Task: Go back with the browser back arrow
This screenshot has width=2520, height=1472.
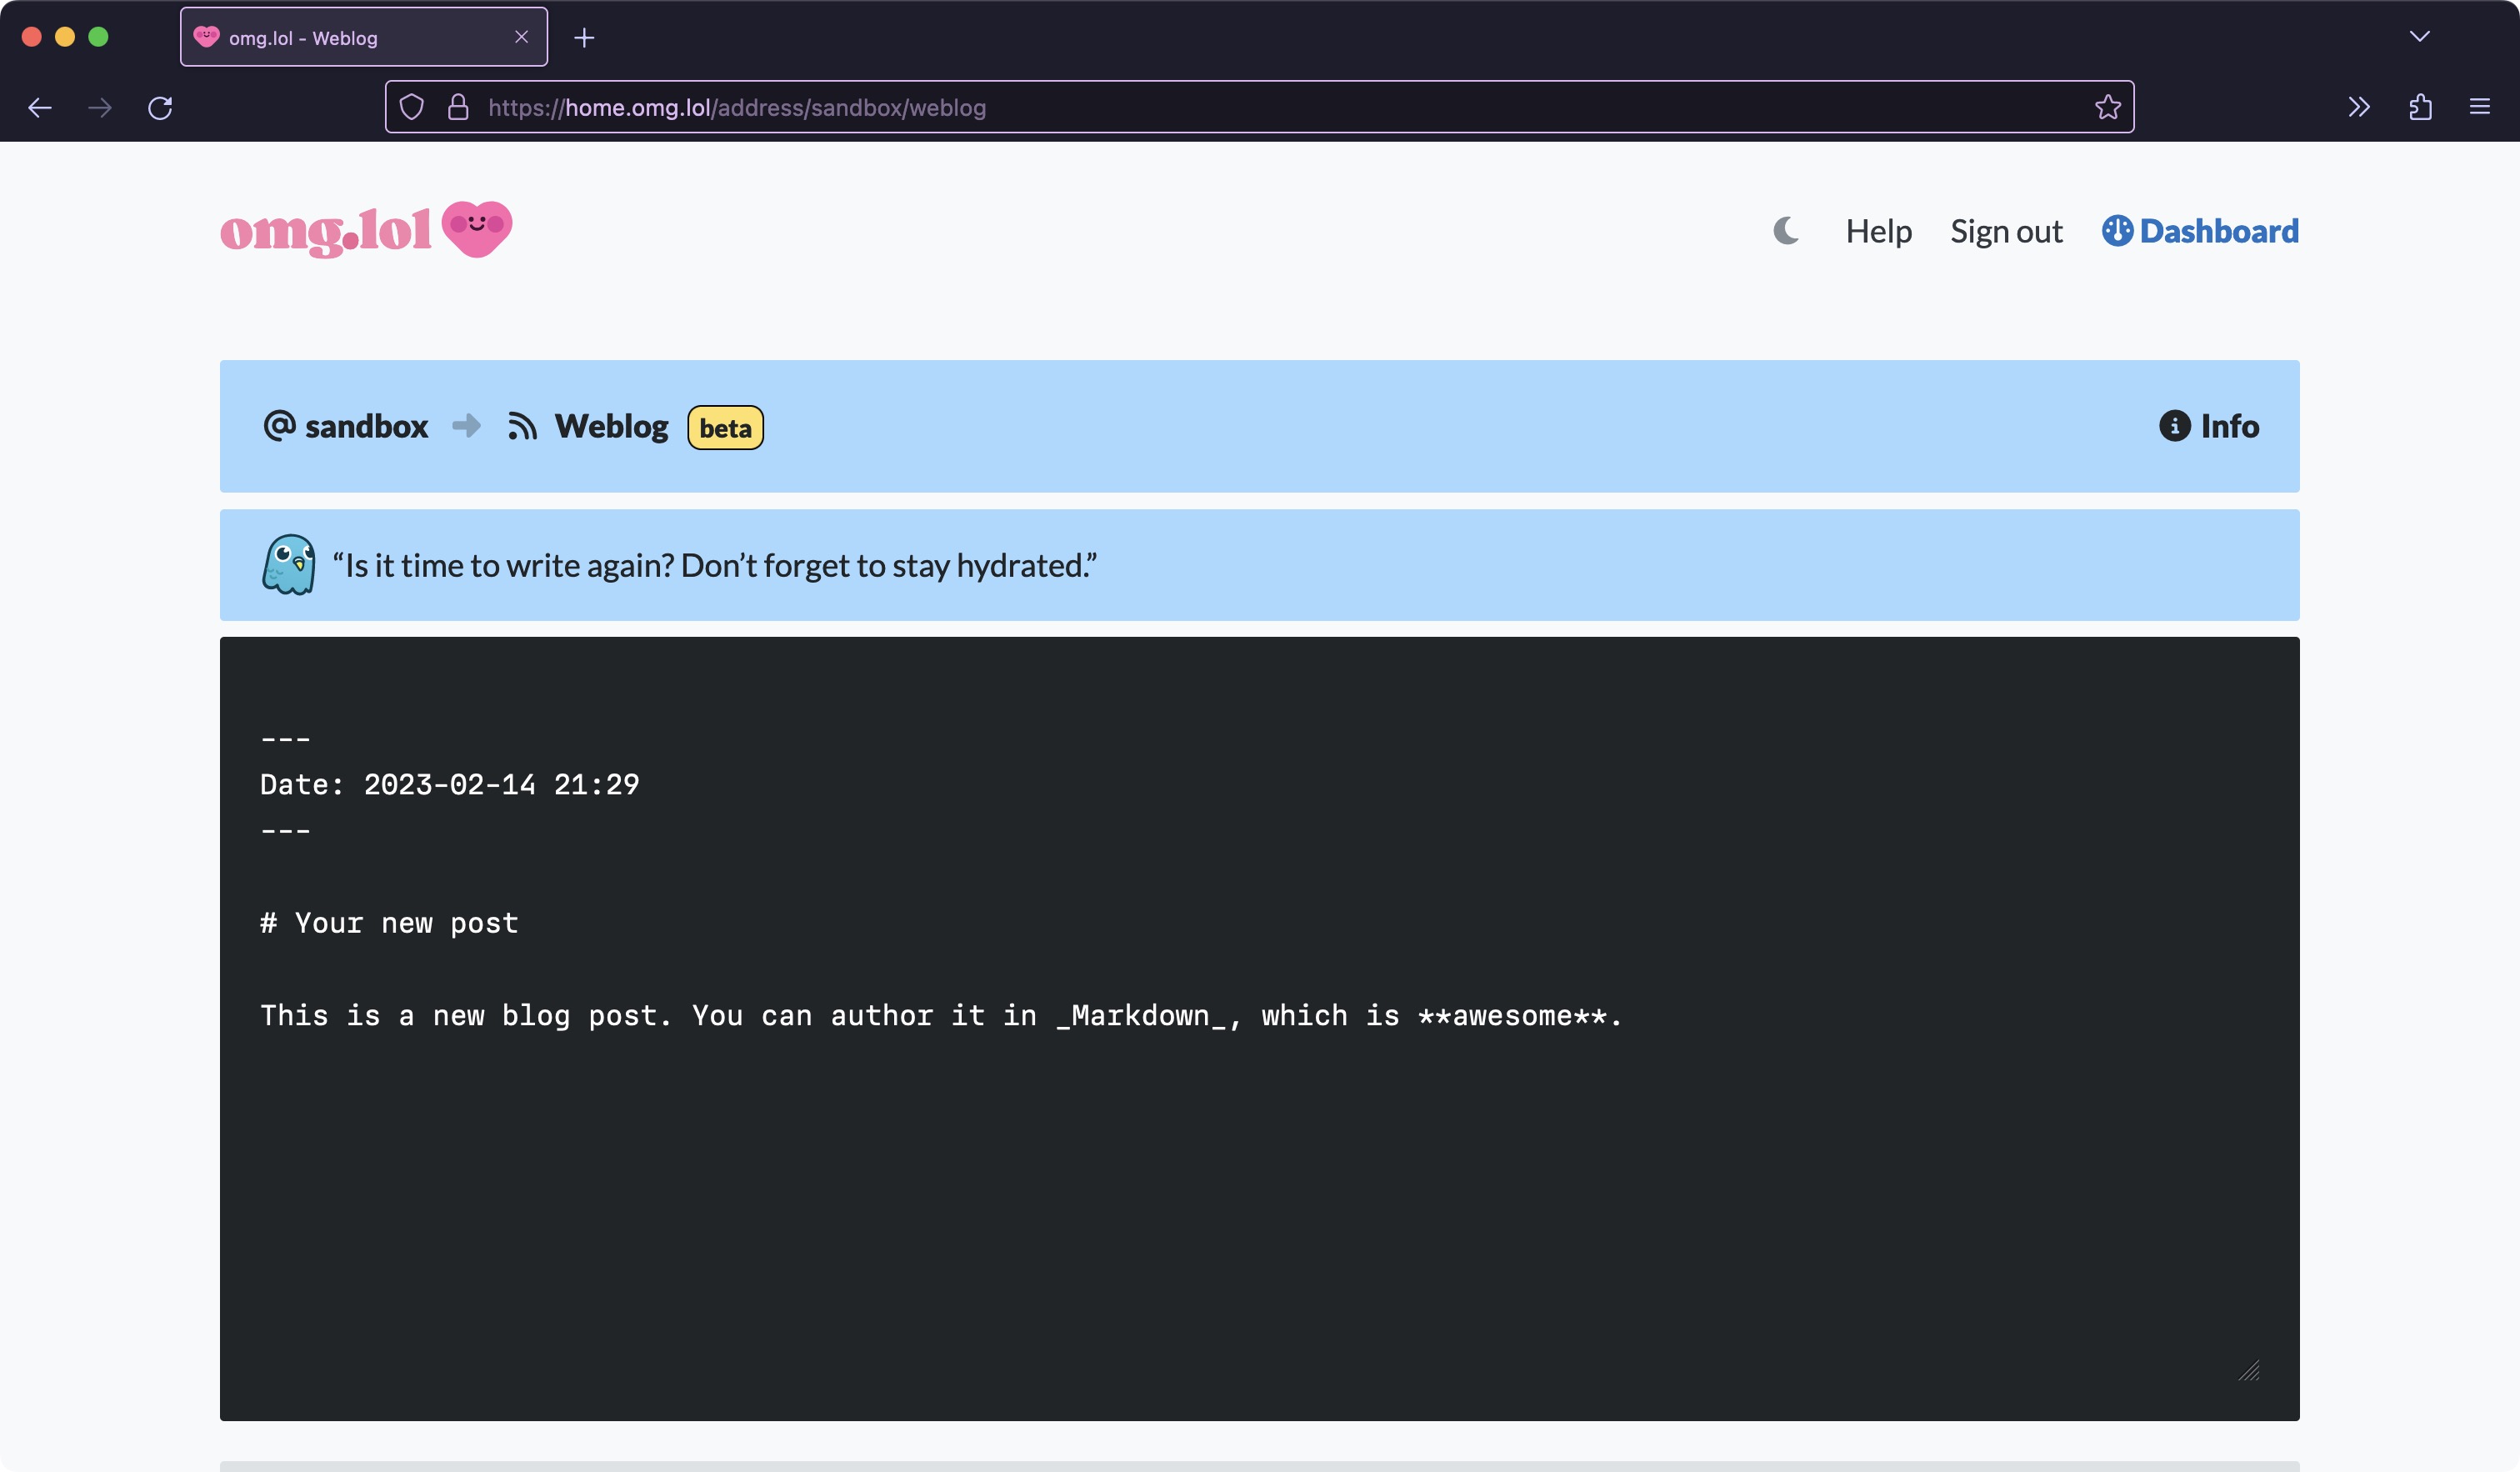Action: (x=40, y=107)
